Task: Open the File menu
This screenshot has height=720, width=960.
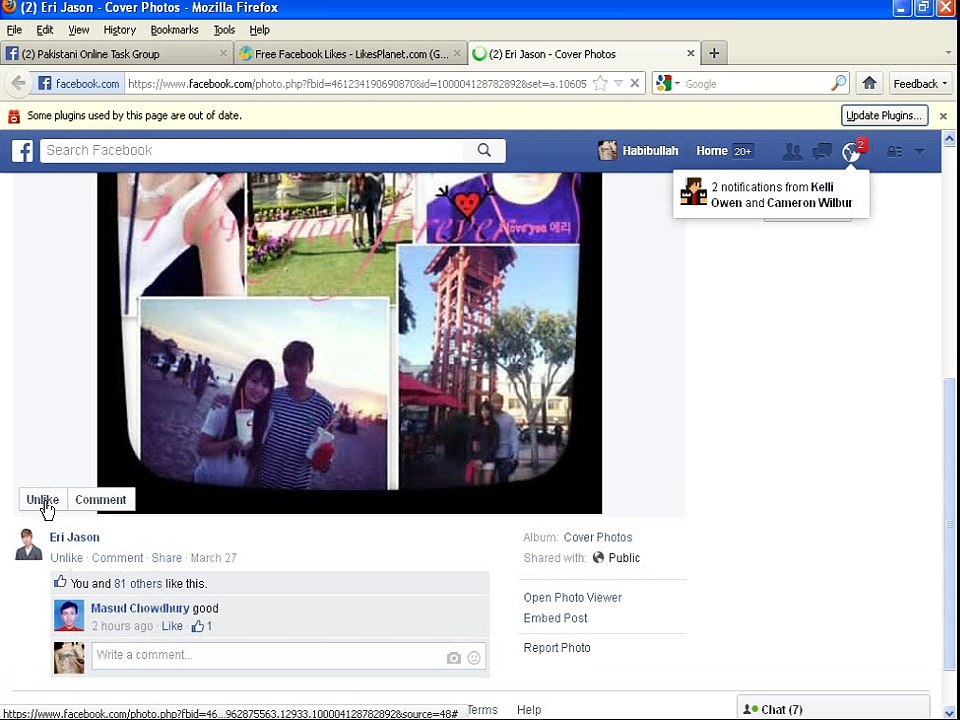Action: [x=14, y=30]
